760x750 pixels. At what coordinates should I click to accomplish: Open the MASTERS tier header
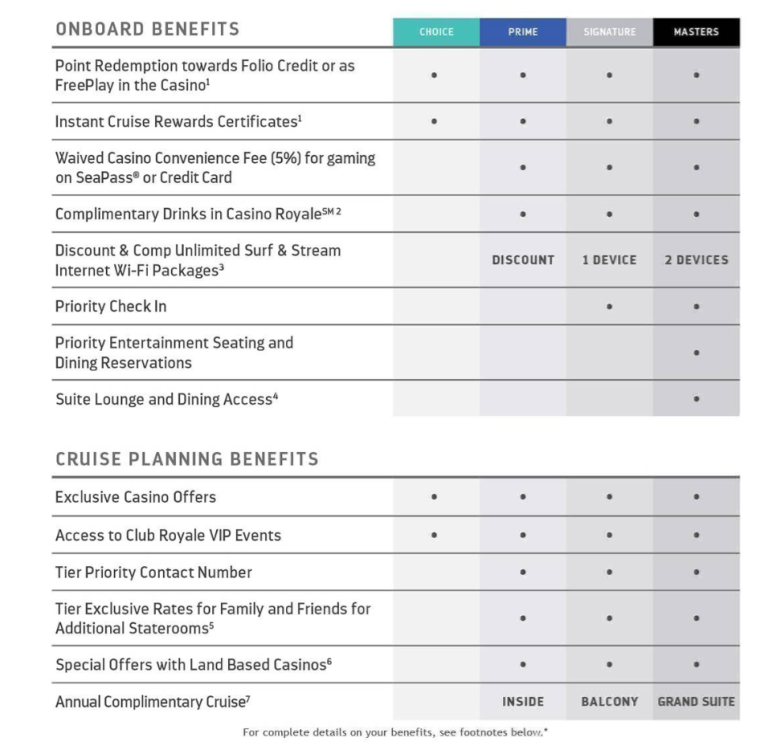pos(697,32)
